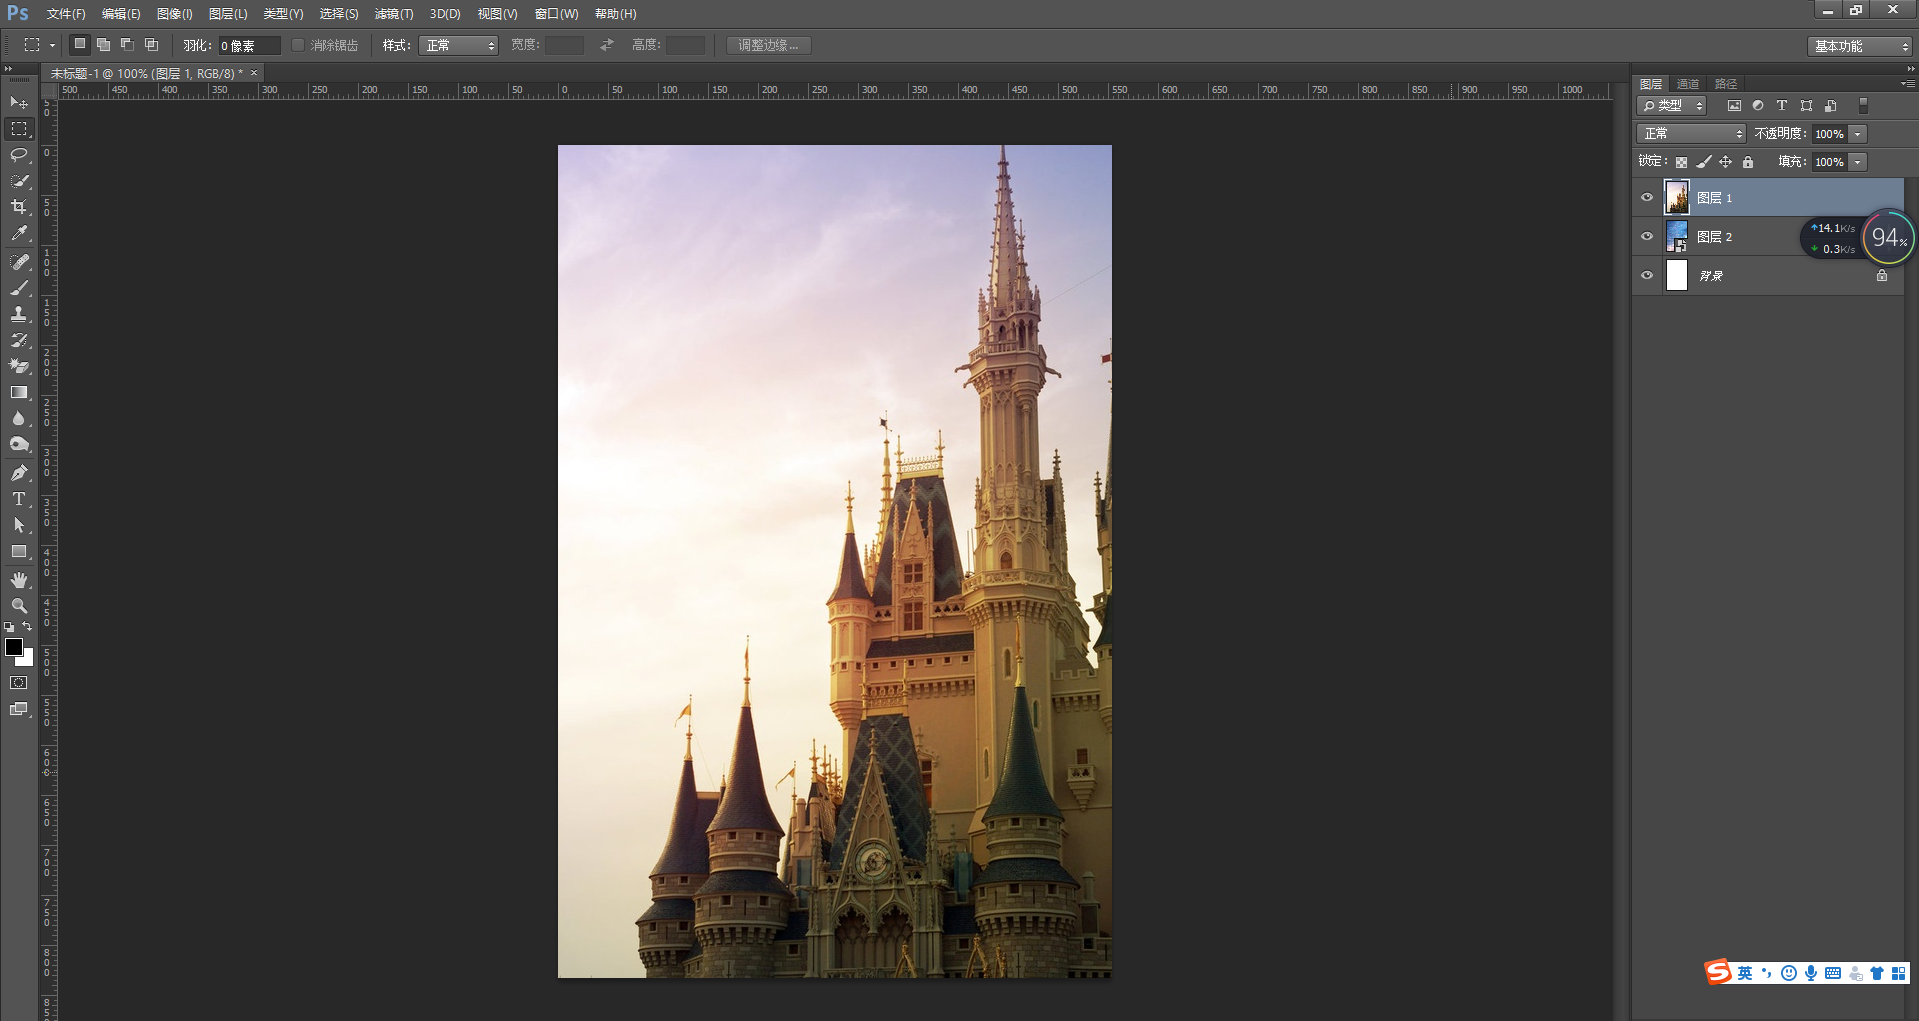Toggle lock transparent pixels
The image size is (1919, 1021).
pos(1681,162)
